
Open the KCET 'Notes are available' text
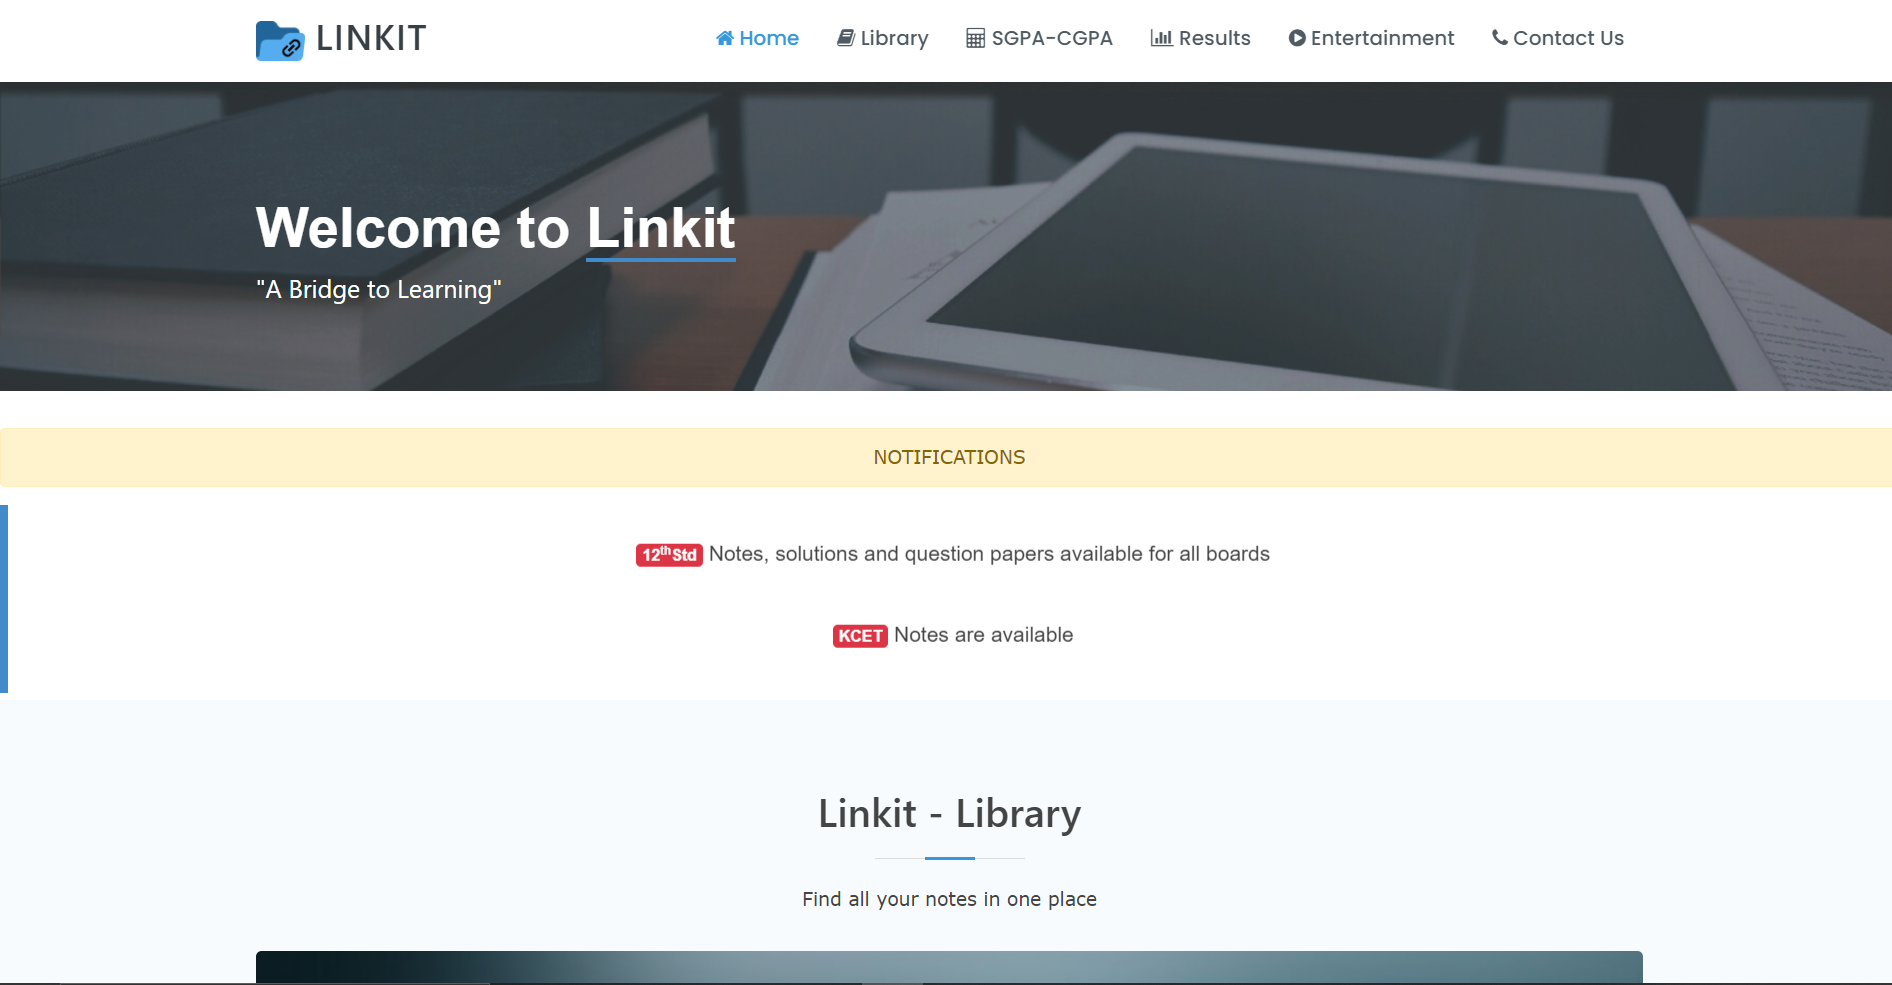(983, 635)
